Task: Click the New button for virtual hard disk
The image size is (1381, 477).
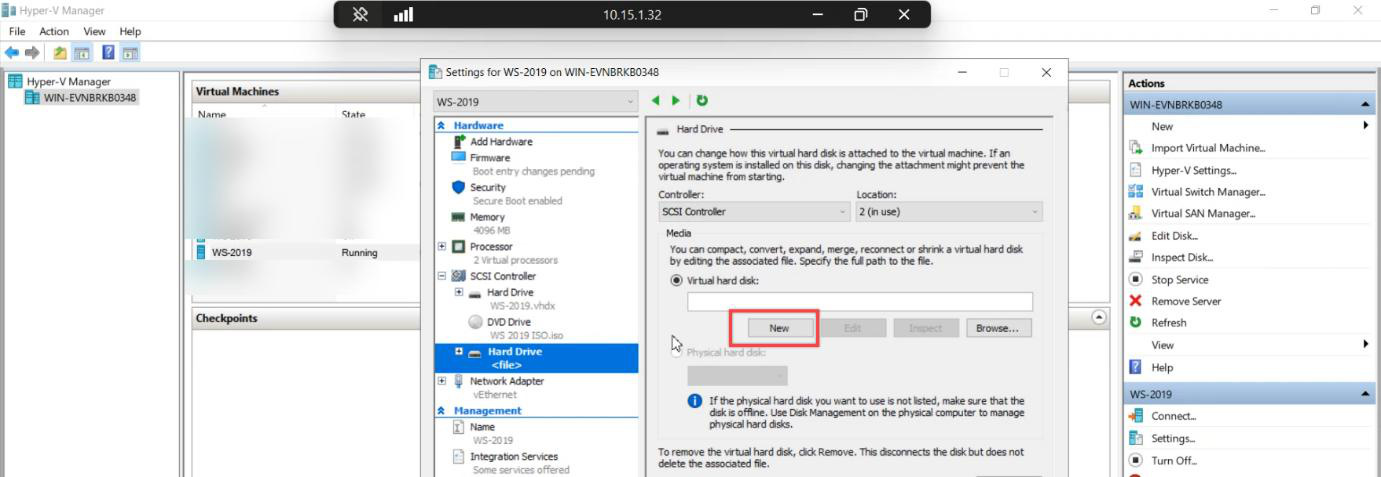Action: [x=779, y=328]
